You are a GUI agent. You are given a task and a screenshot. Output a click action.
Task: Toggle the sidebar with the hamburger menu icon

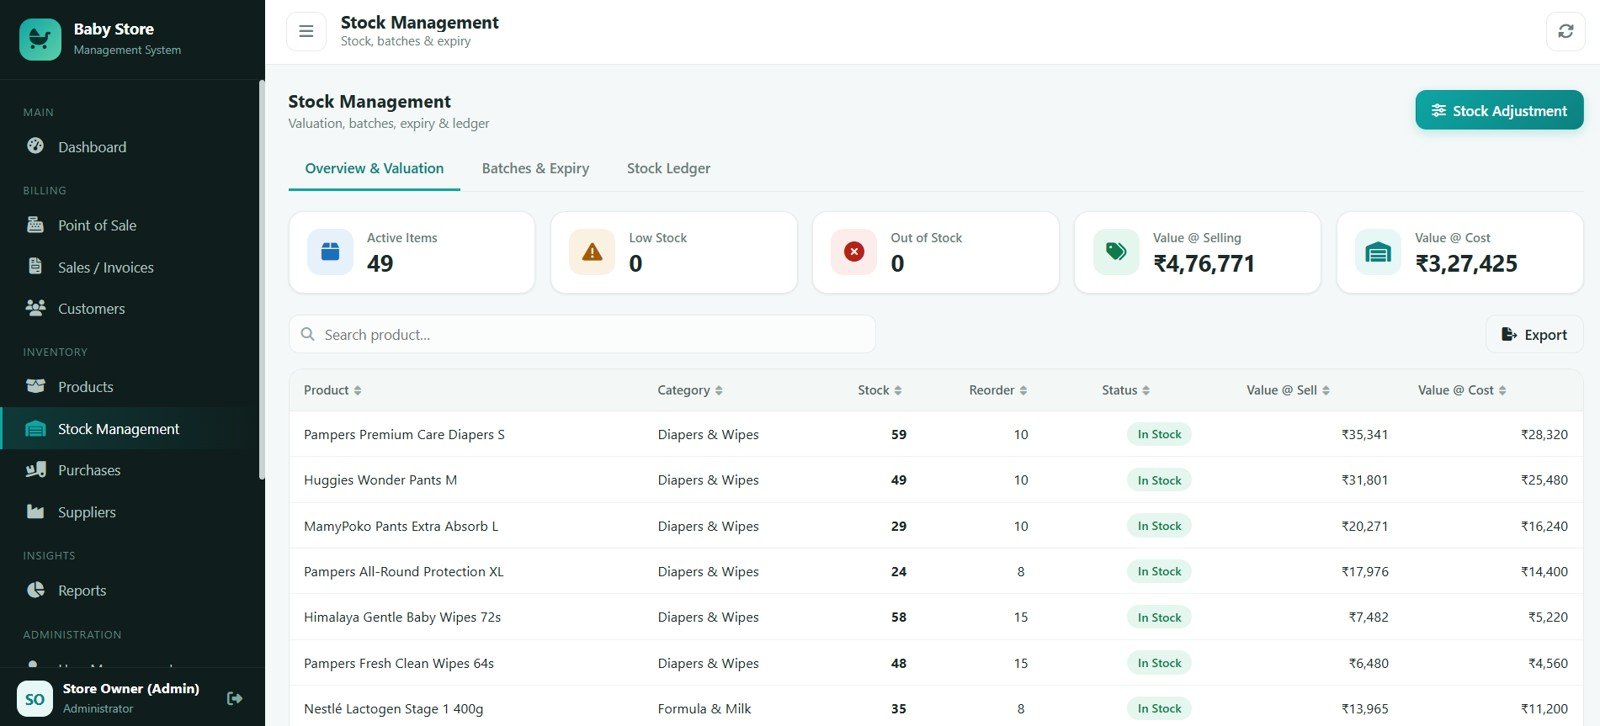(x=306, y=31)
